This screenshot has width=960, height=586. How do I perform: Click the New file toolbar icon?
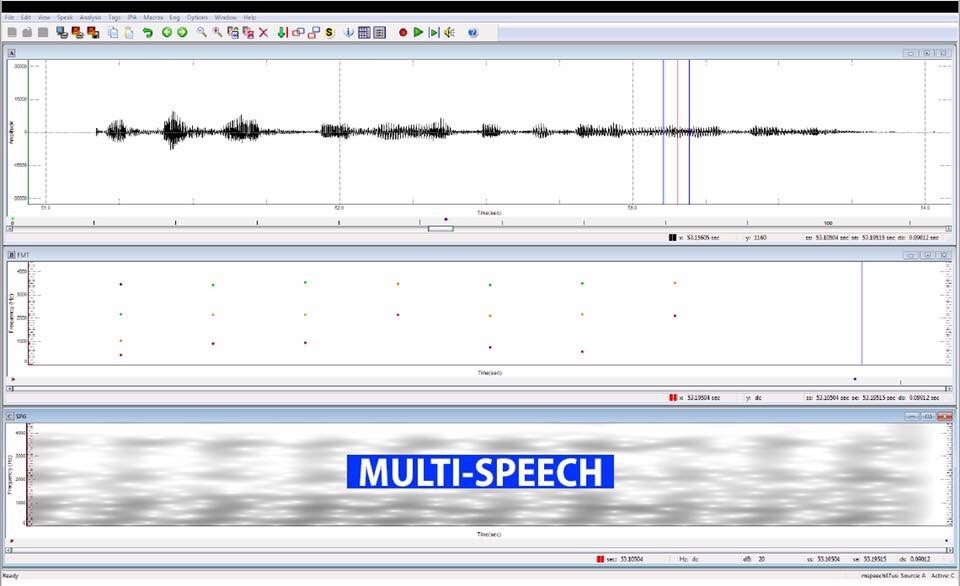[x=12, y=32]
